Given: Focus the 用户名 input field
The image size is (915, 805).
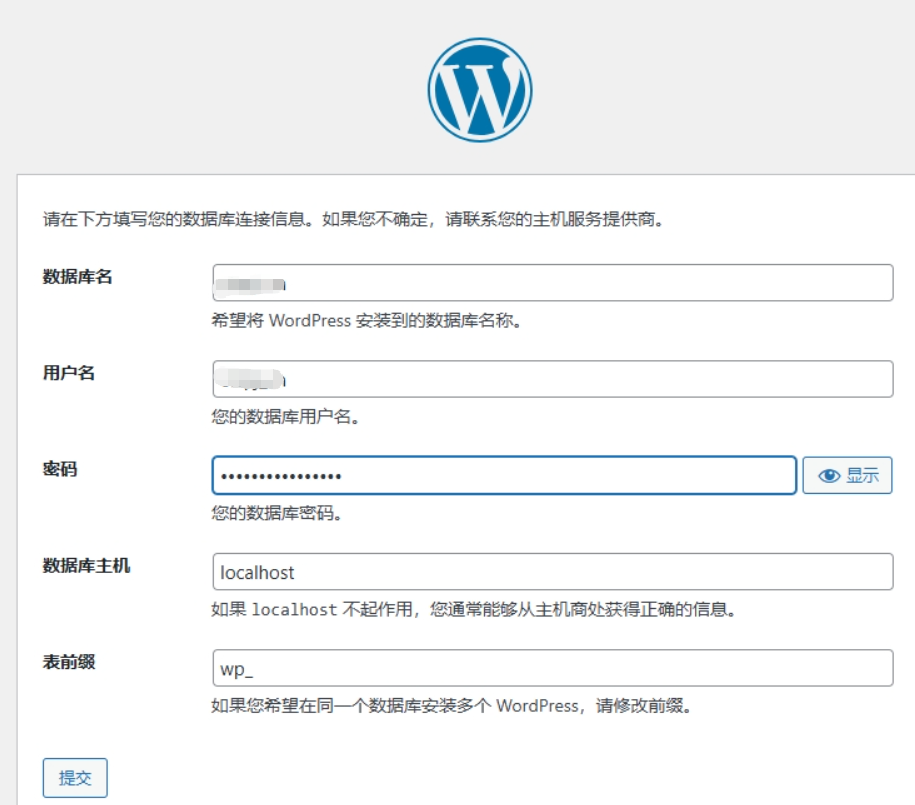Looking at the screenshot, I should click(553, 379).
